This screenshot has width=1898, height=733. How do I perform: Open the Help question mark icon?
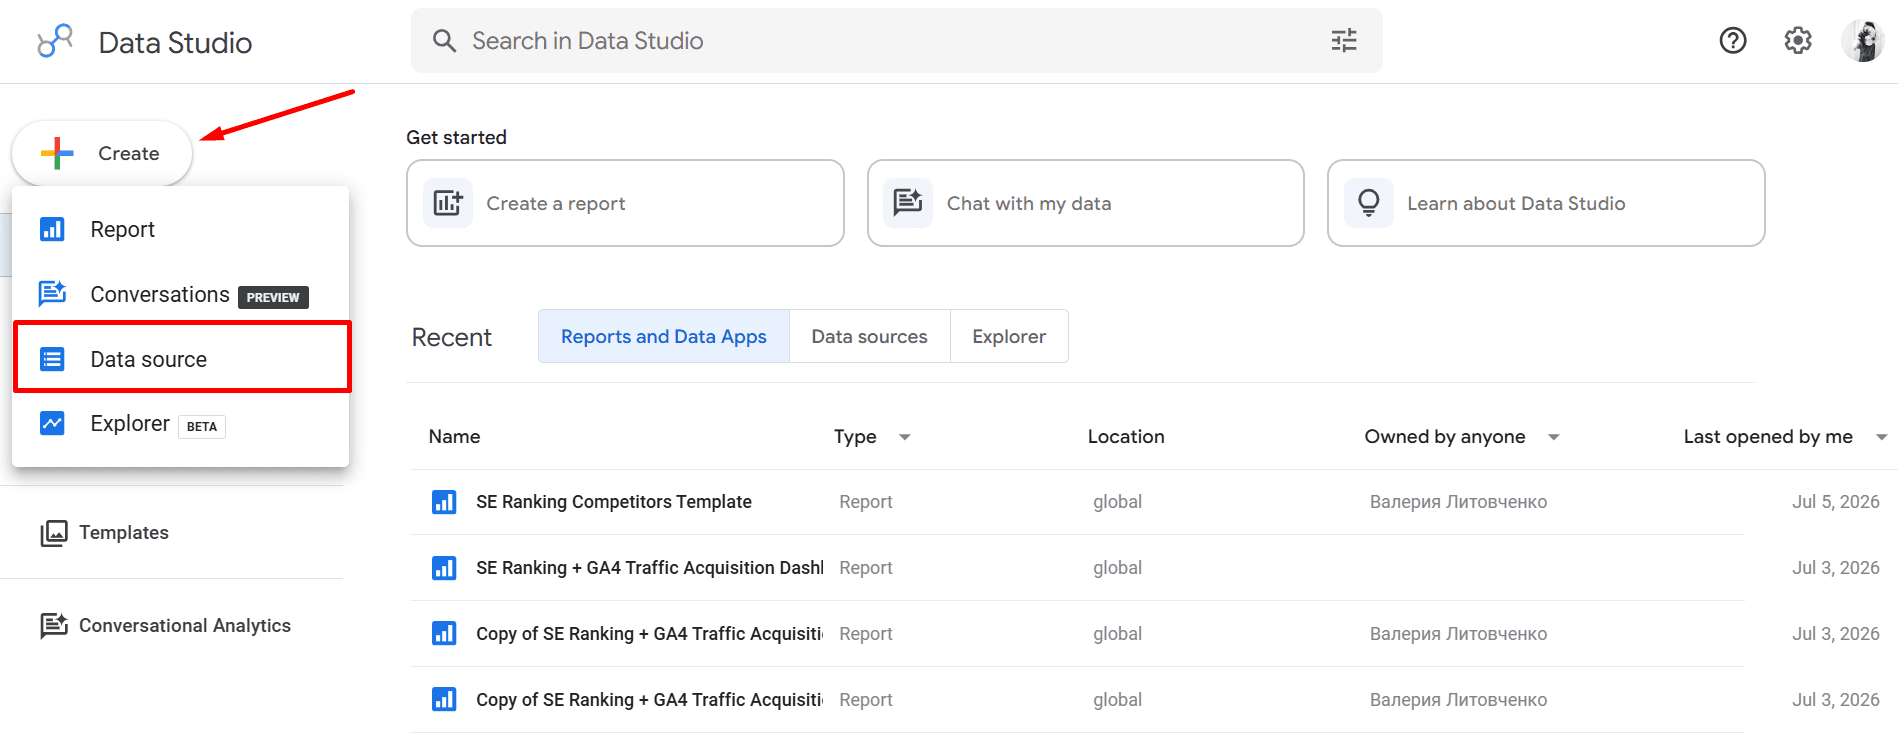coord(1732,40)
